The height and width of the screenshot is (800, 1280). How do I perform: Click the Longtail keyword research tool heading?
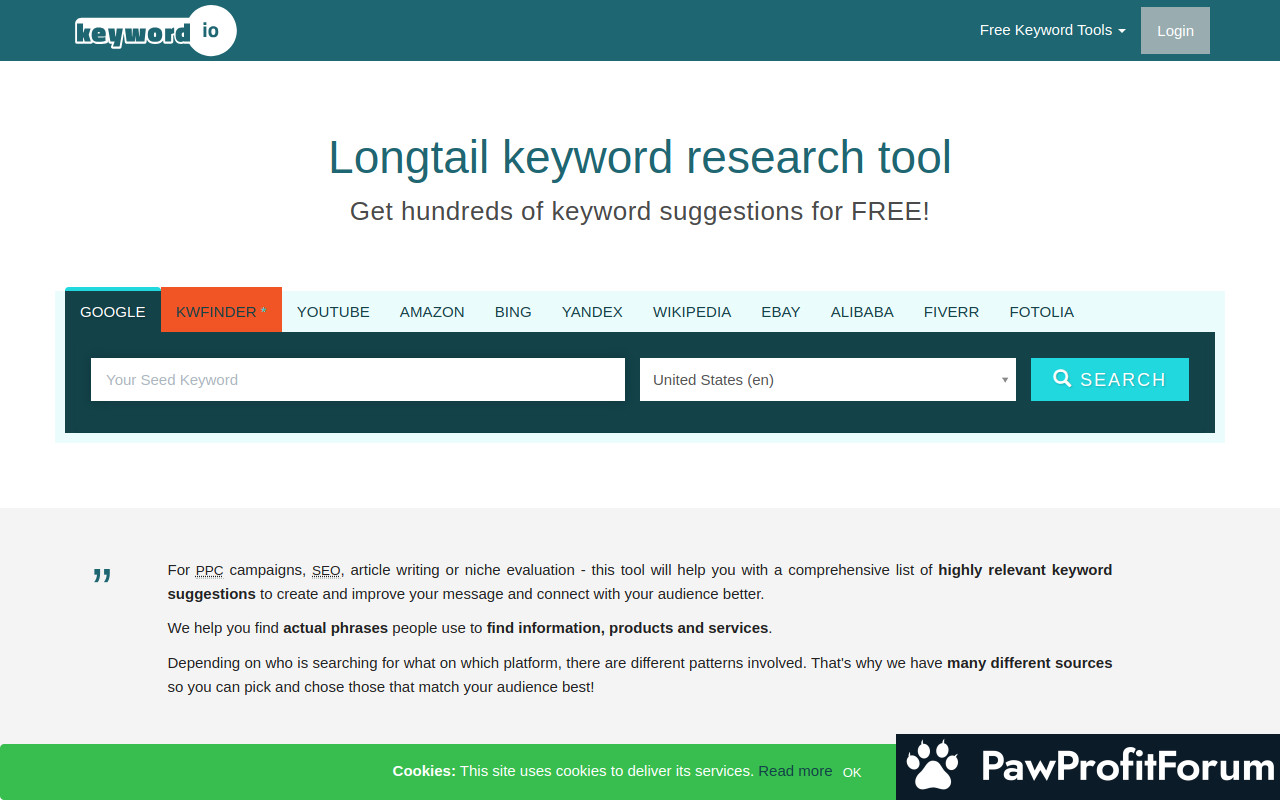tap(640, 157)
